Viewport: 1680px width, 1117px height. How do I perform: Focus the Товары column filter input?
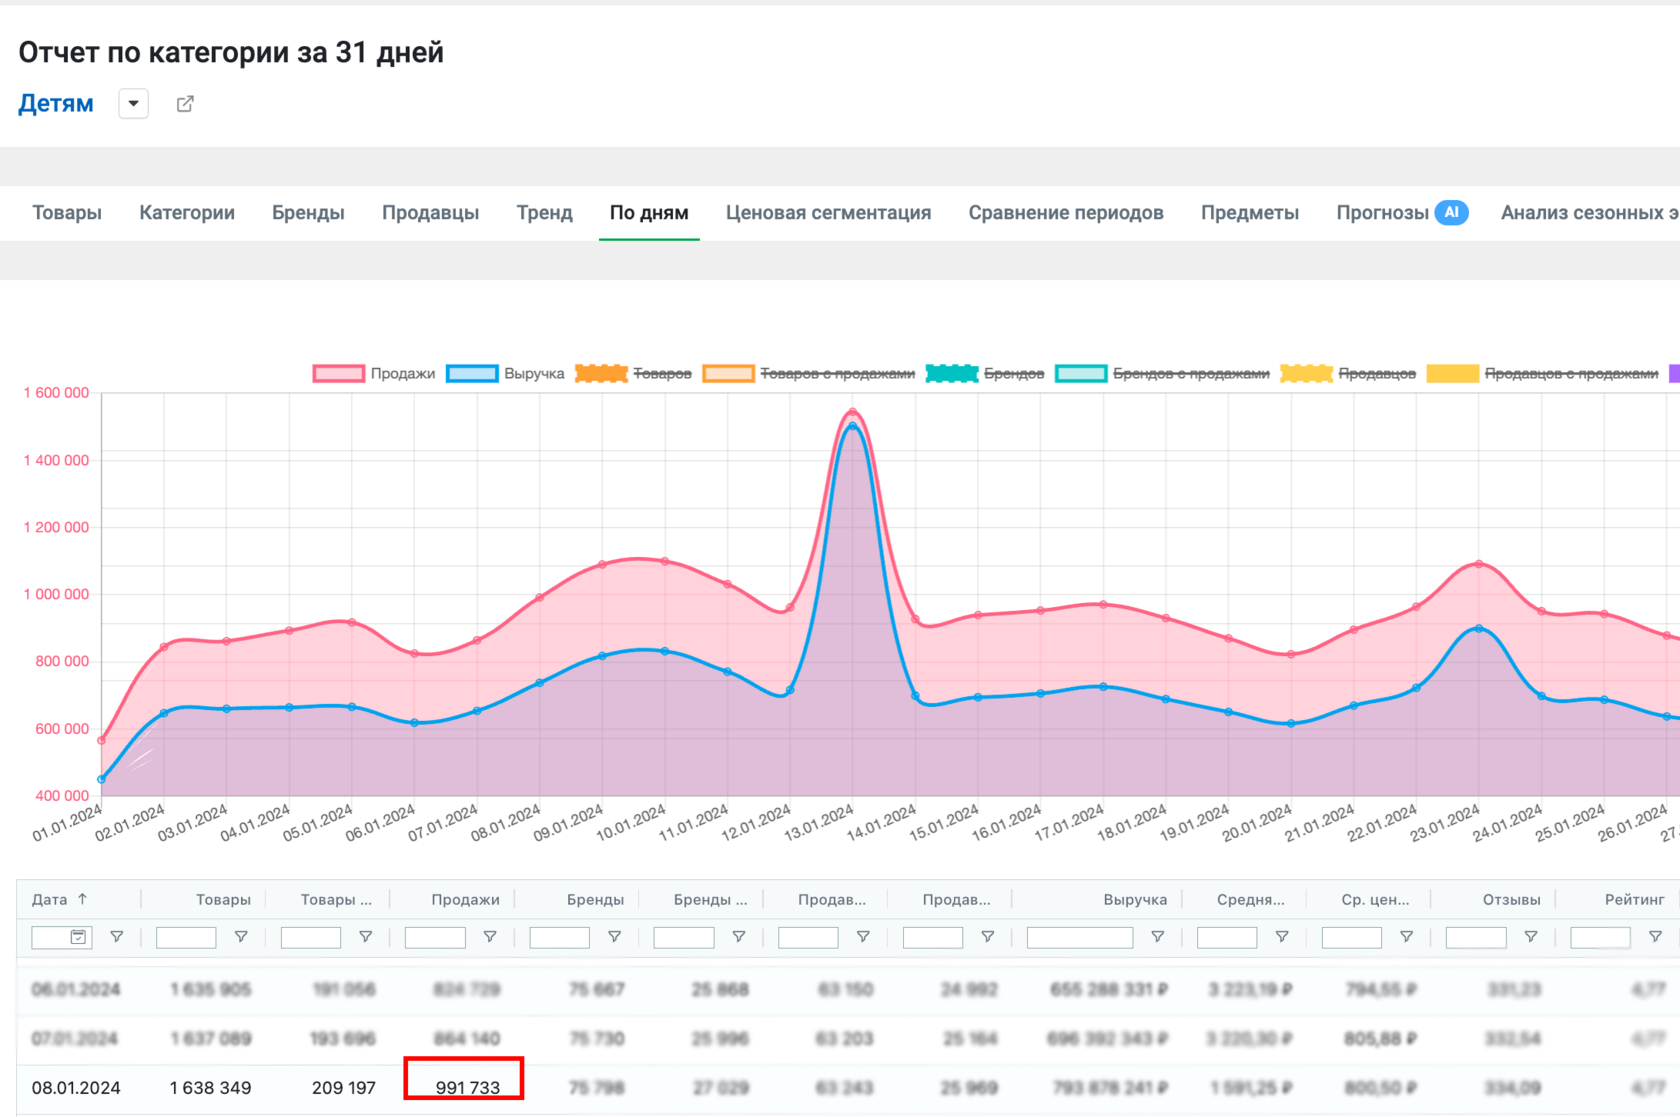click(186, 937)
